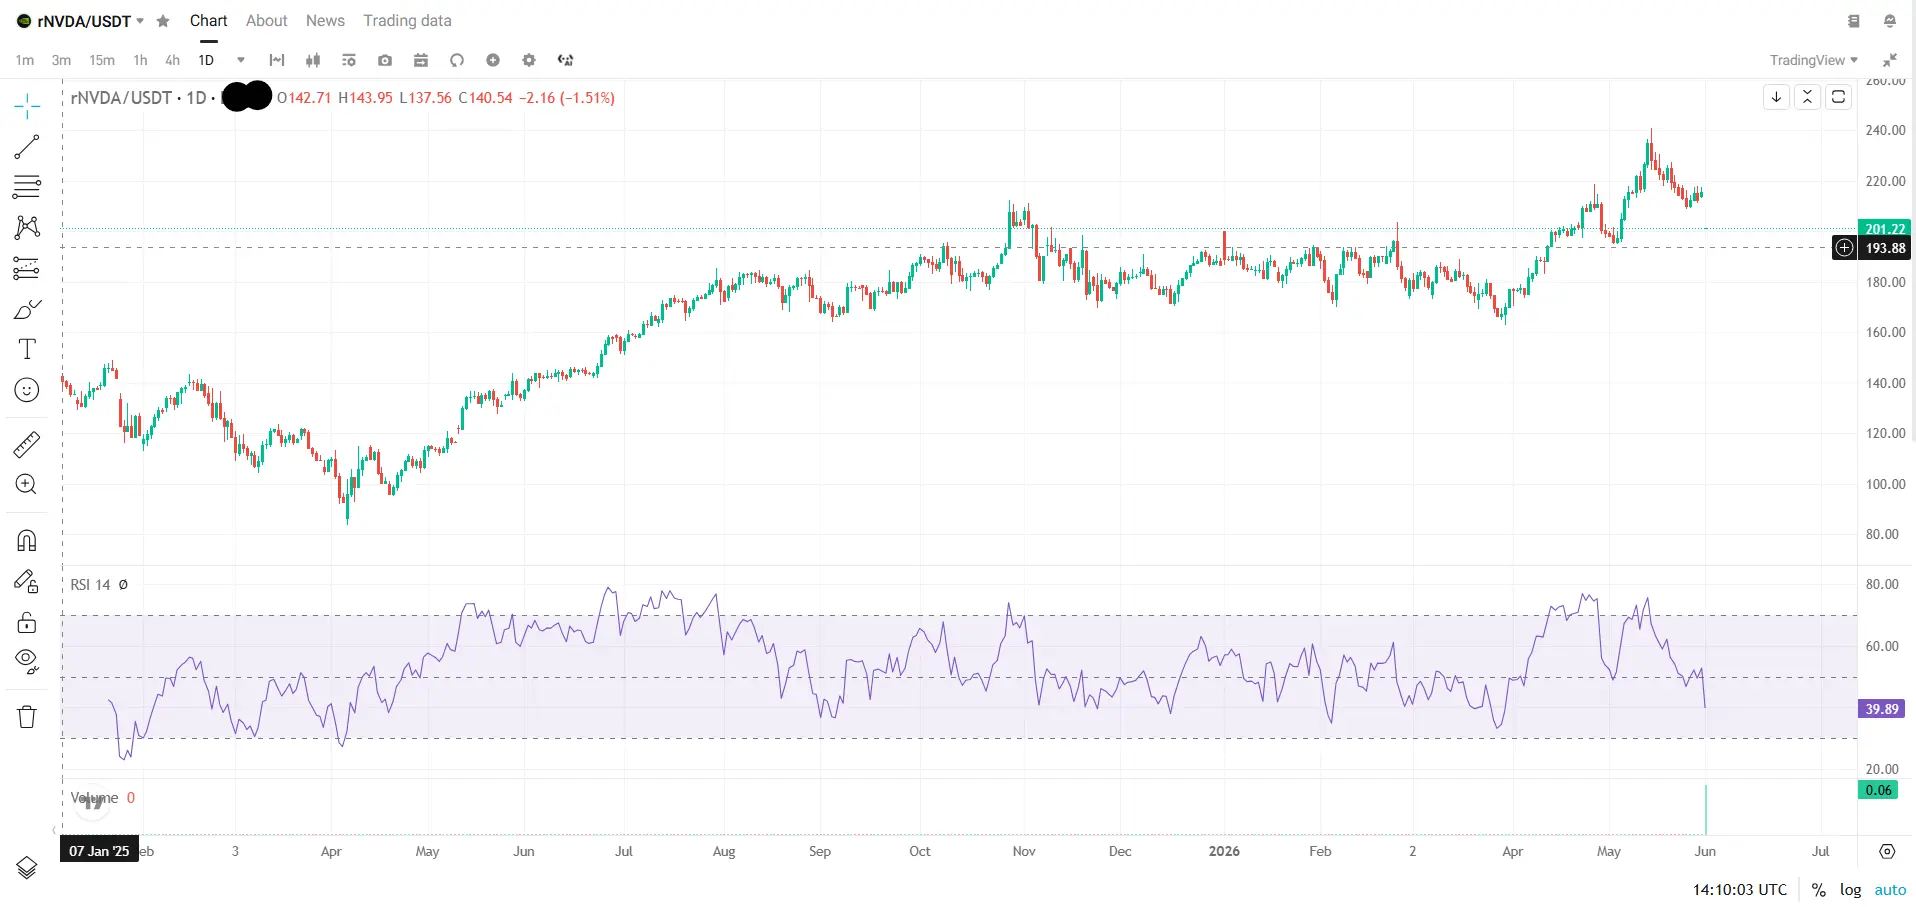Select the 1m timeframe
The width and height of the screenshot is (1916, 907).
25,60
